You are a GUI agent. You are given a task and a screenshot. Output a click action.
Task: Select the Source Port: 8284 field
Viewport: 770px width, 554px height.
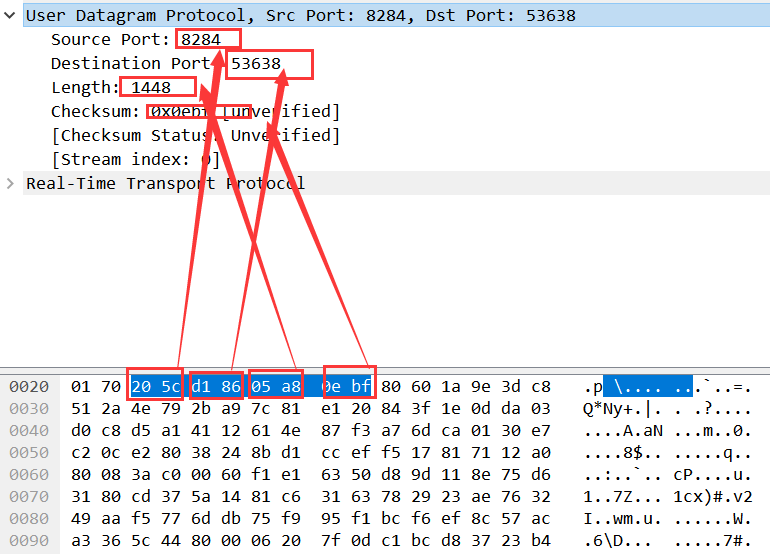136,39
